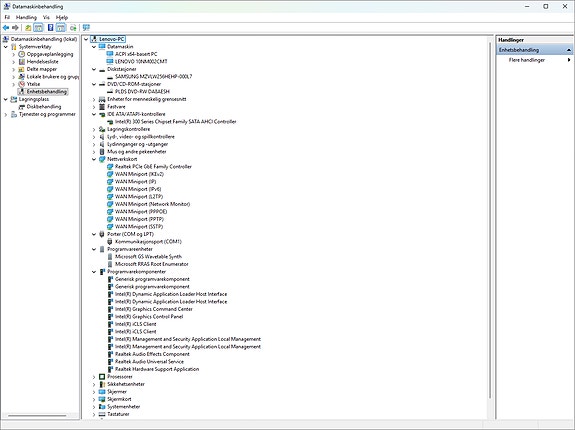
Task: Open the Handling menu
Action: (x=26, y=17)
